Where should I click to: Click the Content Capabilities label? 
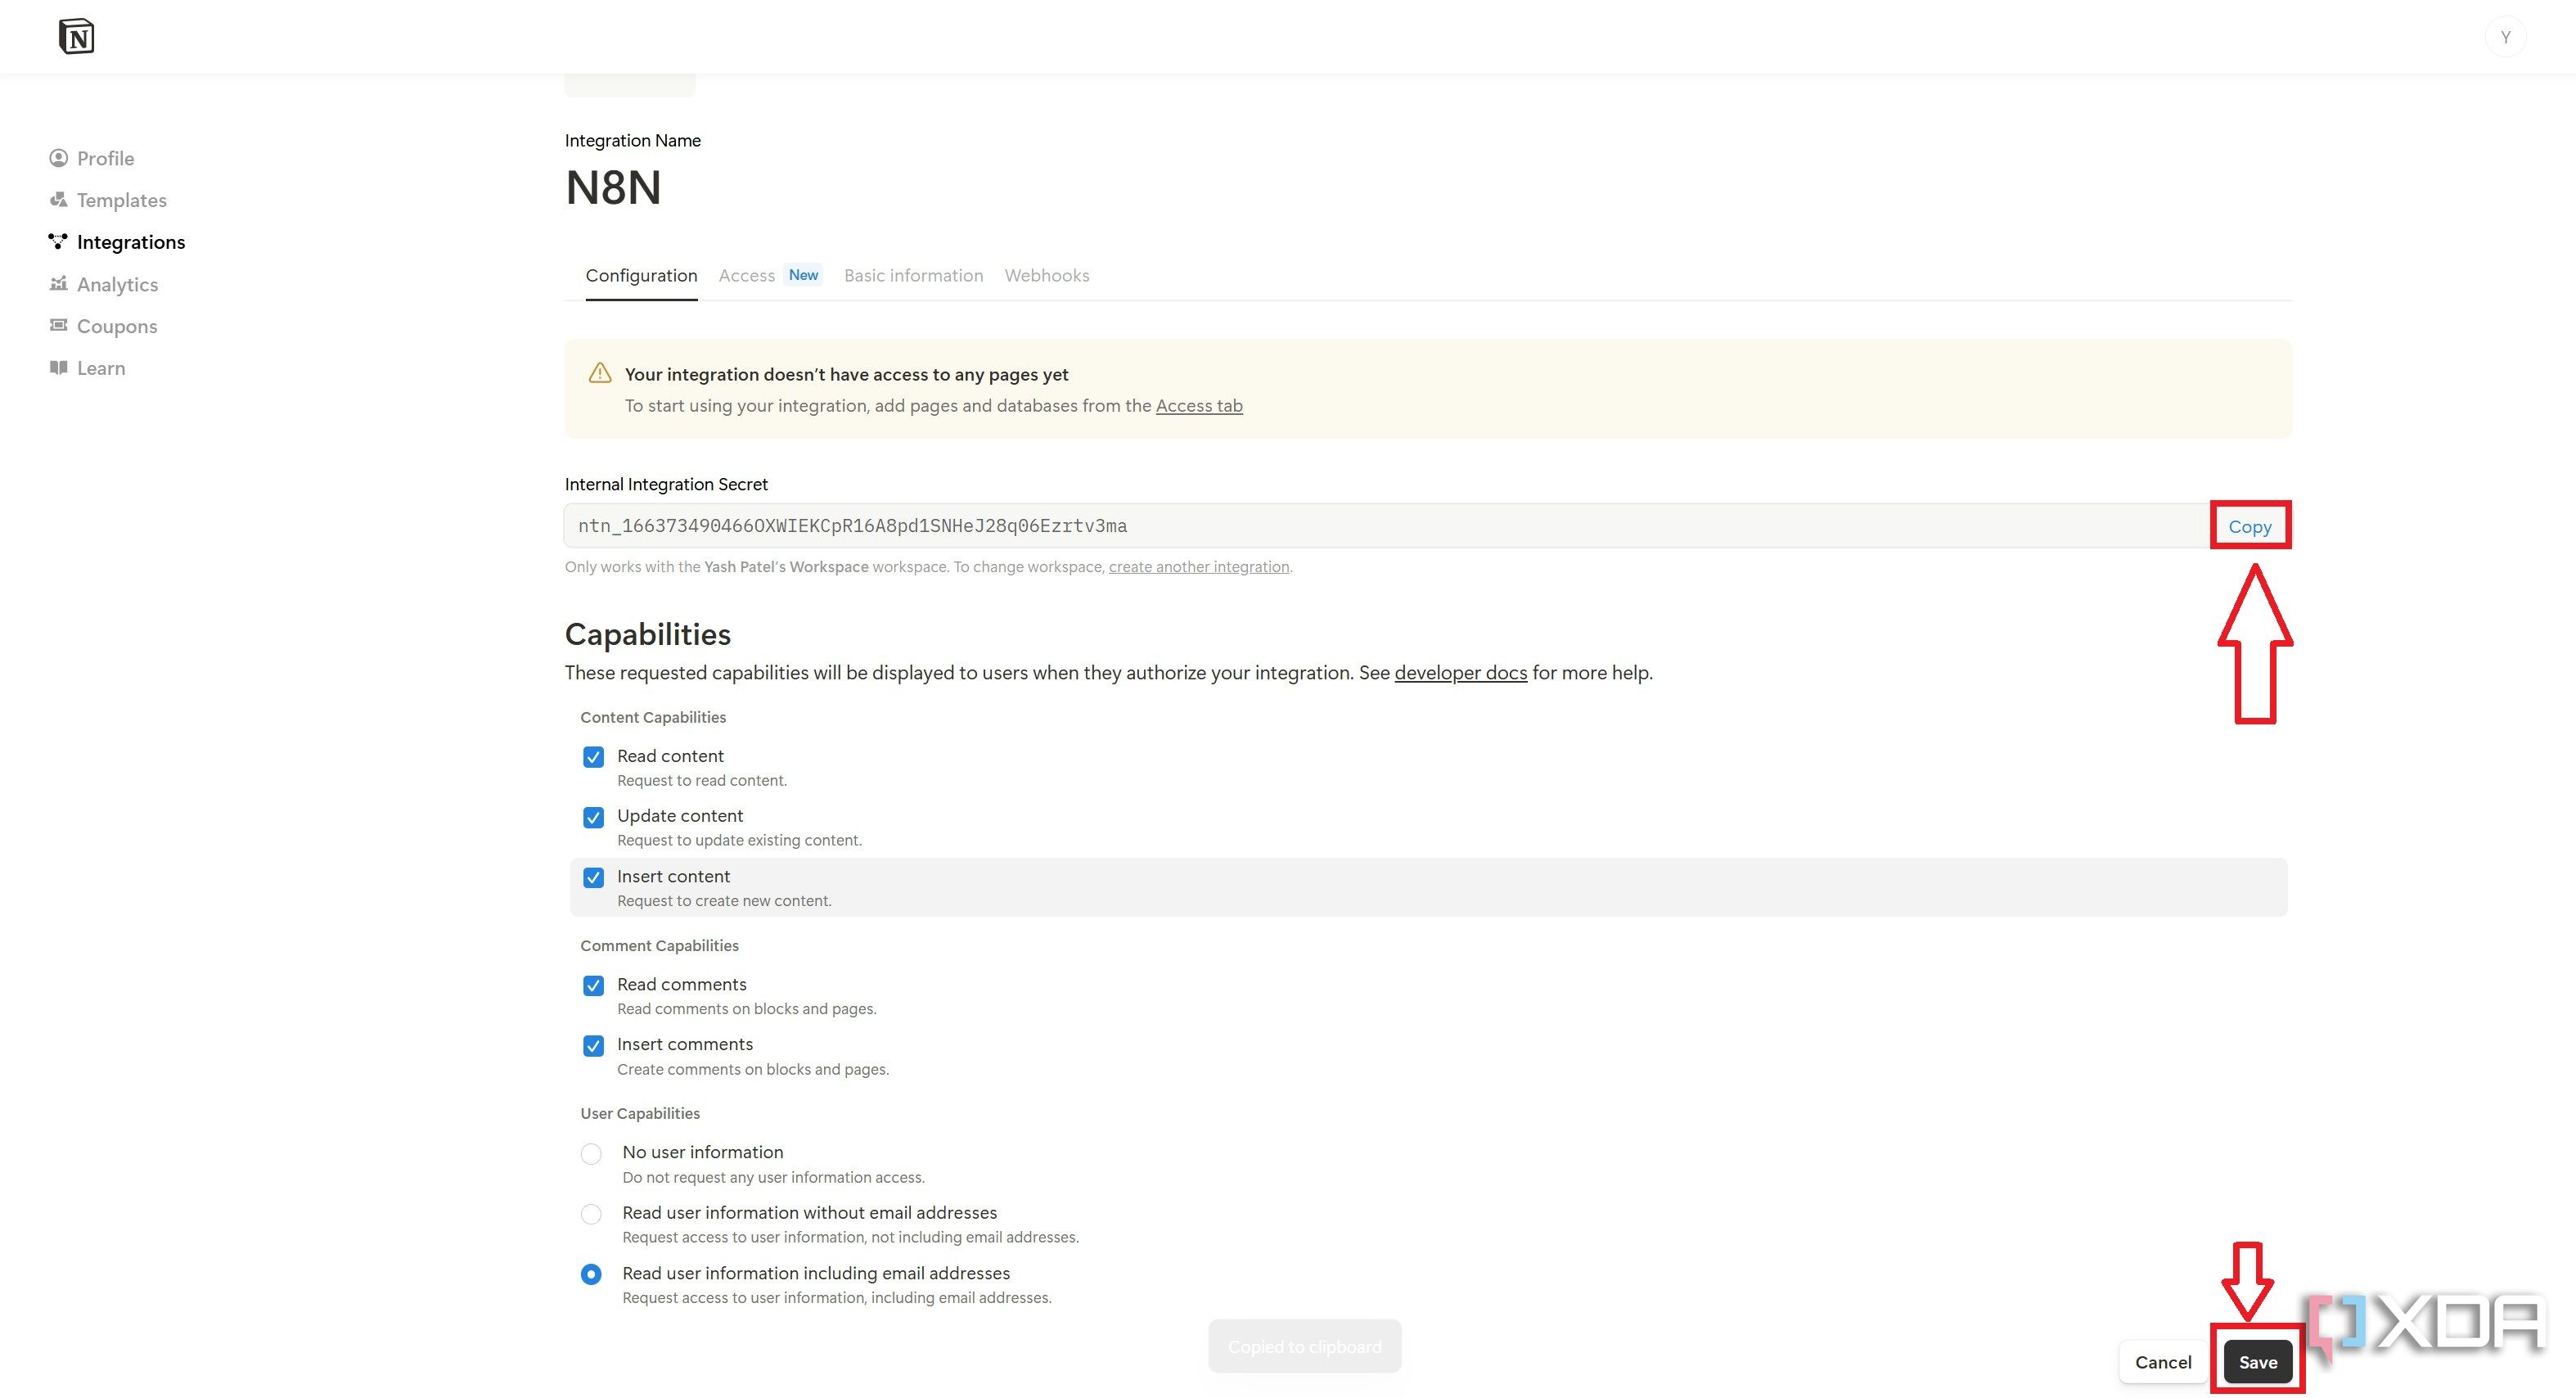click(653, 718)
